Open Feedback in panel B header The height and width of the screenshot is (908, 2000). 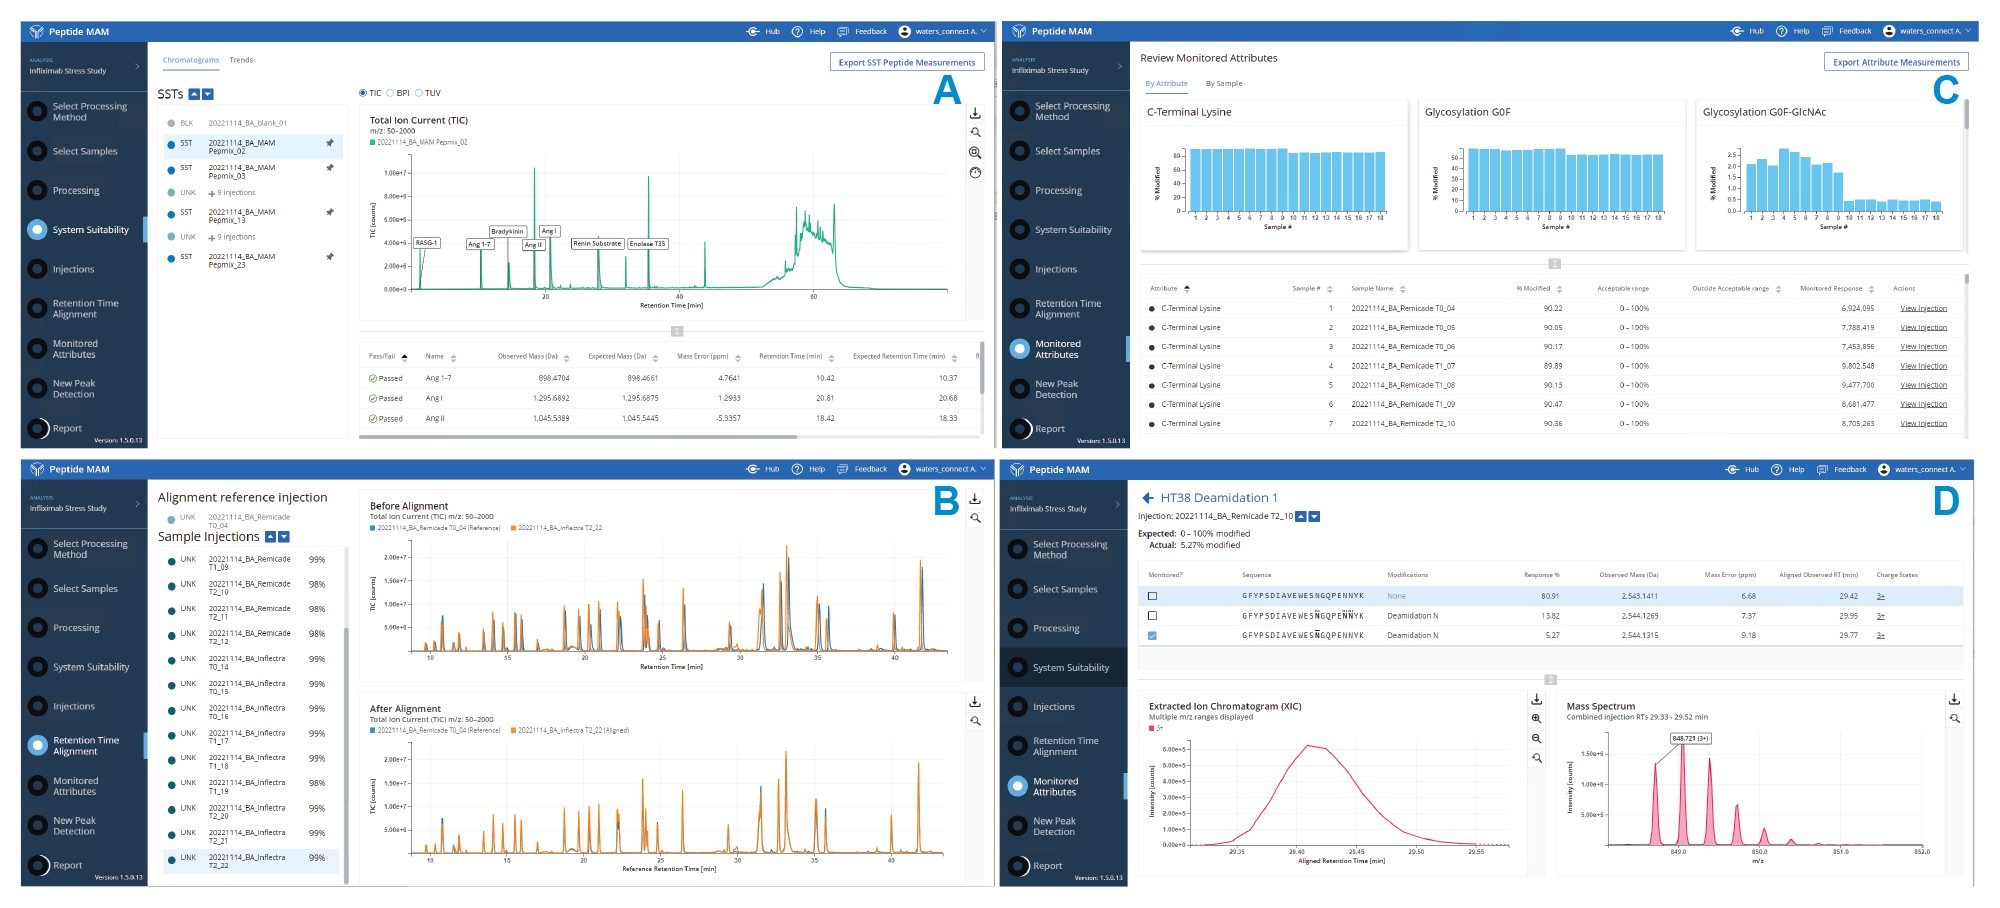pyautogui.click(x=862, y=469)
